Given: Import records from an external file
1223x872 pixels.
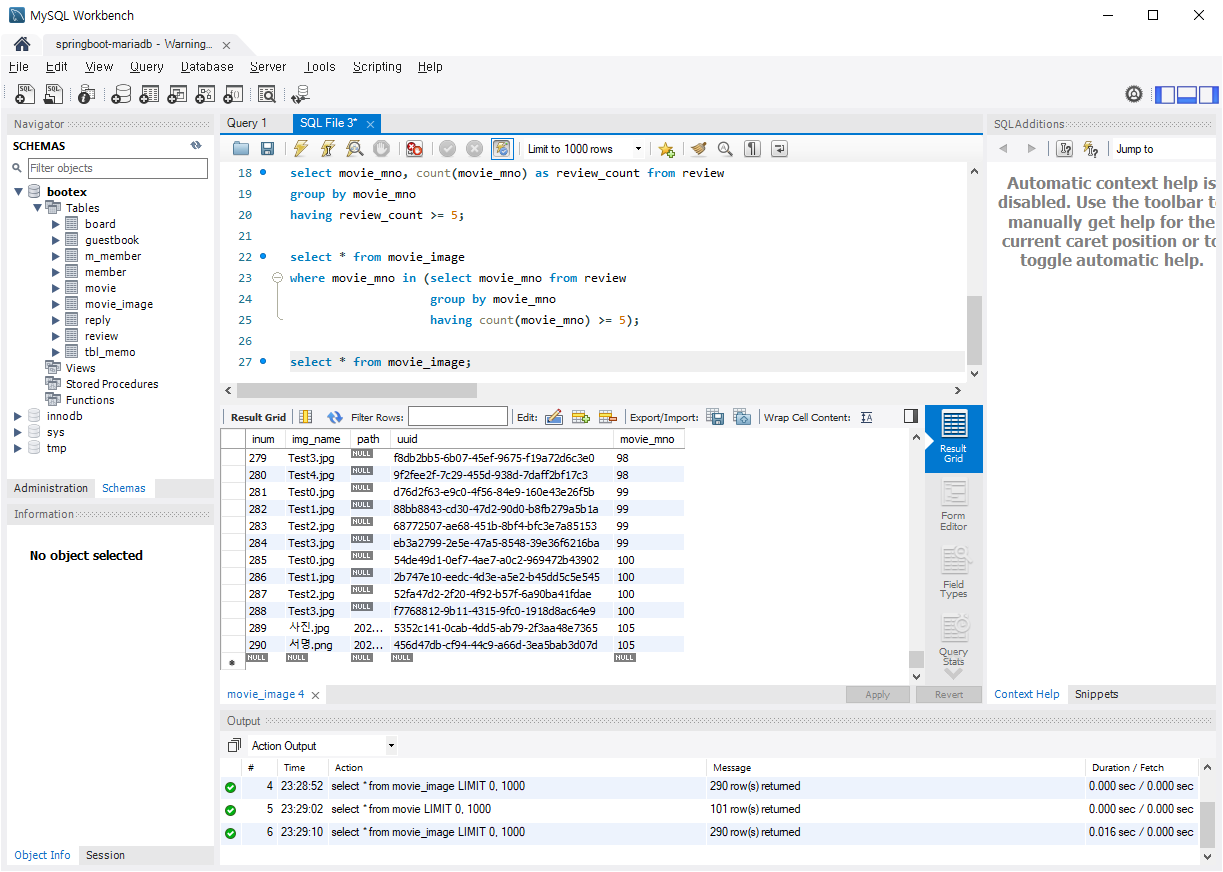Looking at the screenshot, I should point(741,417).
